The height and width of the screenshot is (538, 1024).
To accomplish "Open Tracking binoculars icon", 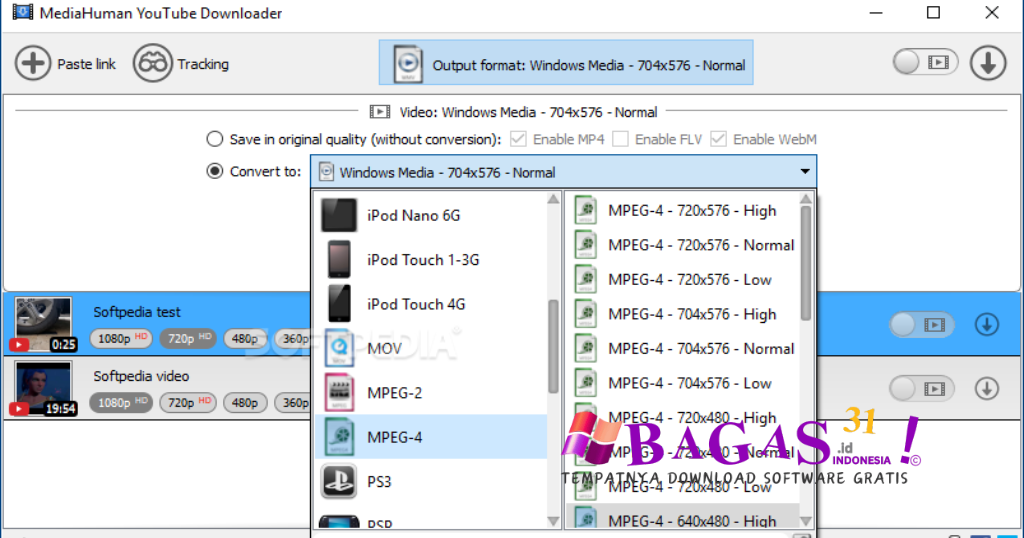I will (152, 63).
